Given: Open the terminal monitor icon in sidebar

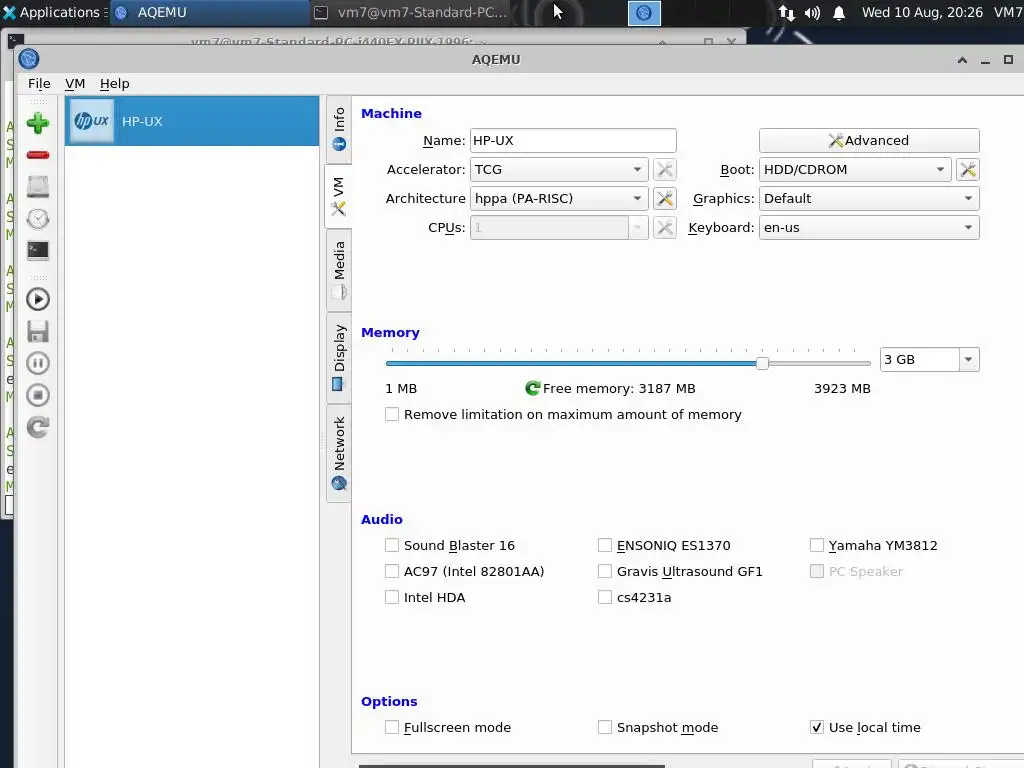Looking at the screenshot, I should click(x=38, y=250).
